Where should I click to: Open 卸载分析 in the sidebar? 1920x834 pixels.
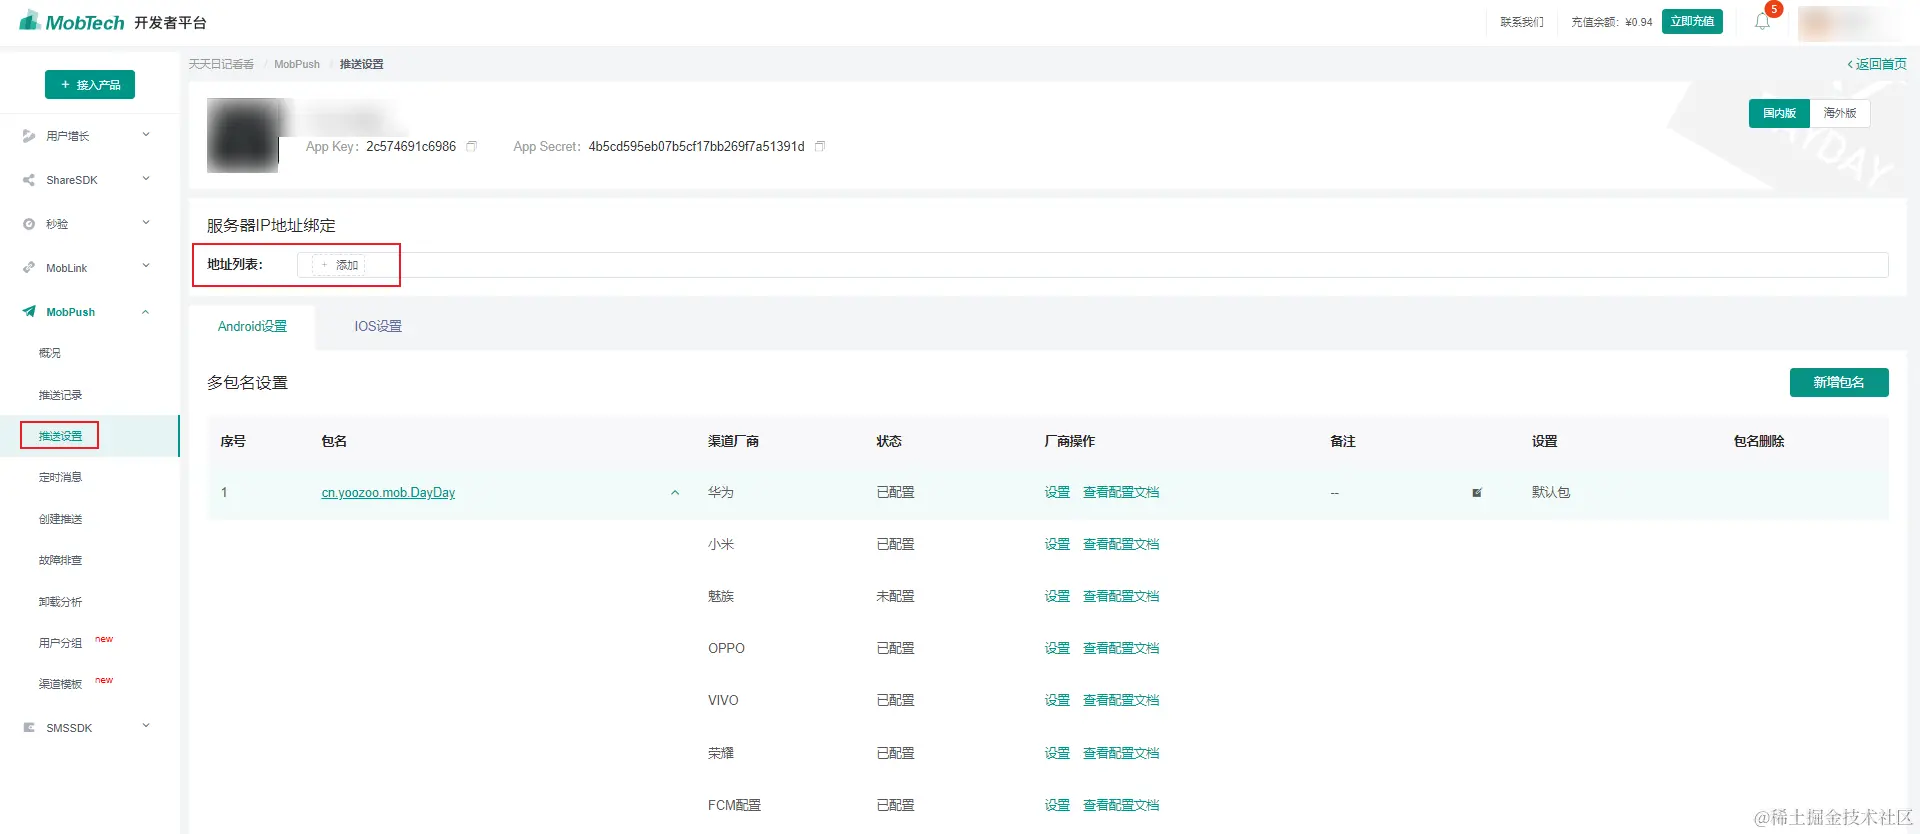tap(60, 602)
